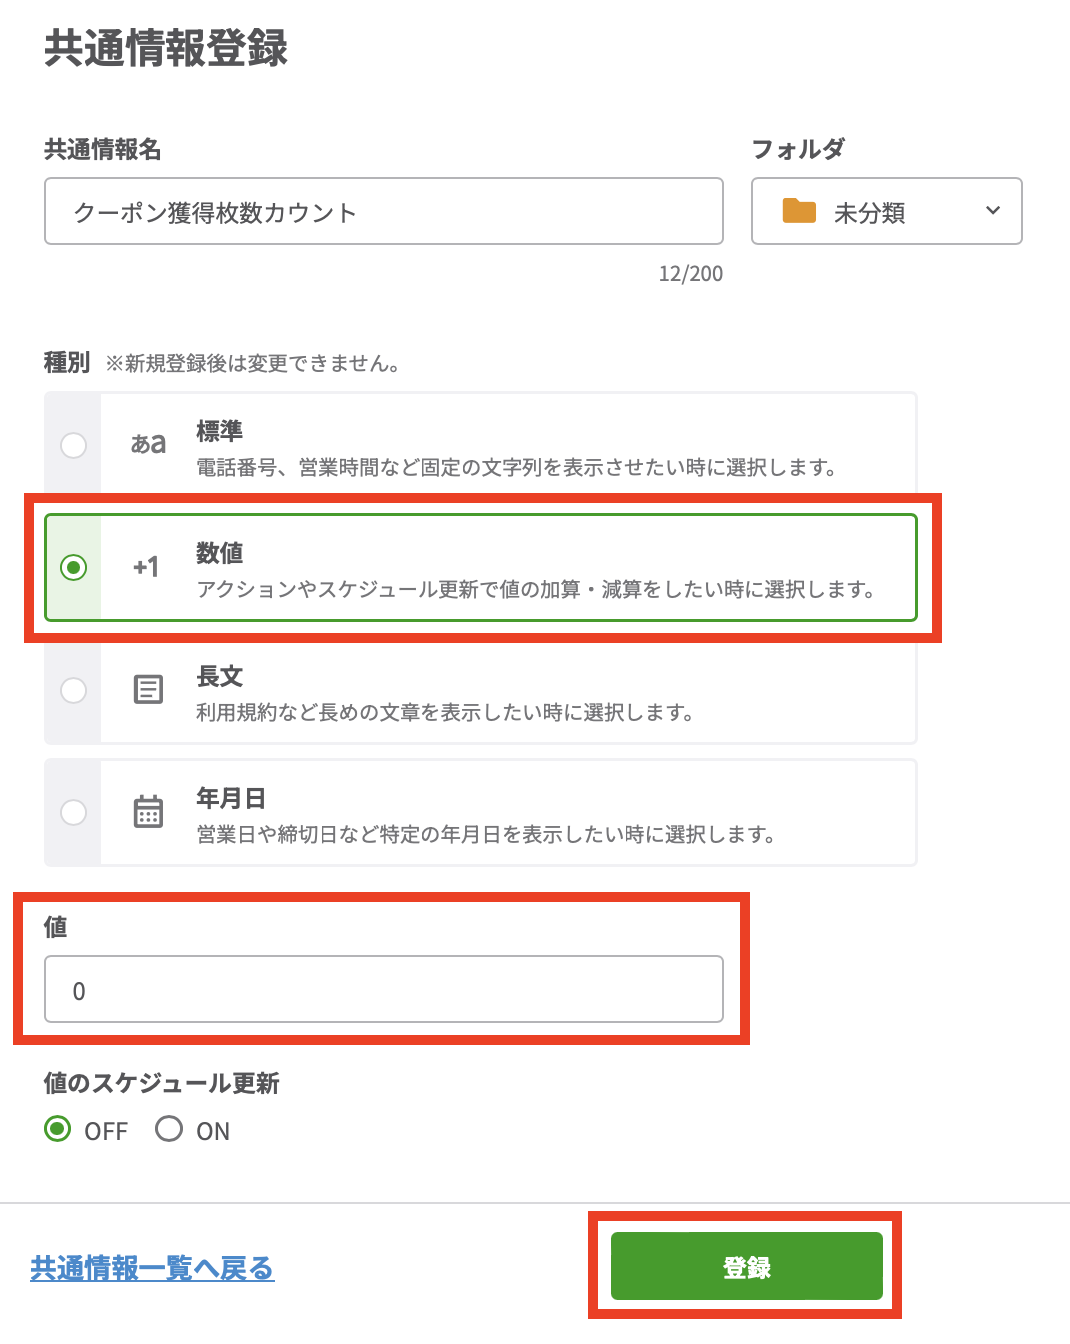1070x1344 pixels.
Task: Click the long text document icon
Action: pos(148,689)
